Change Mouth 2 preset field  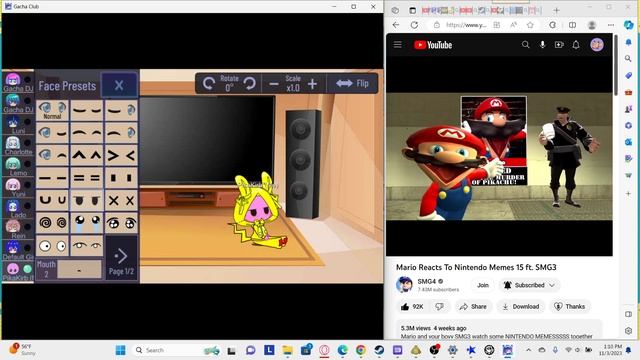point(79,270)
